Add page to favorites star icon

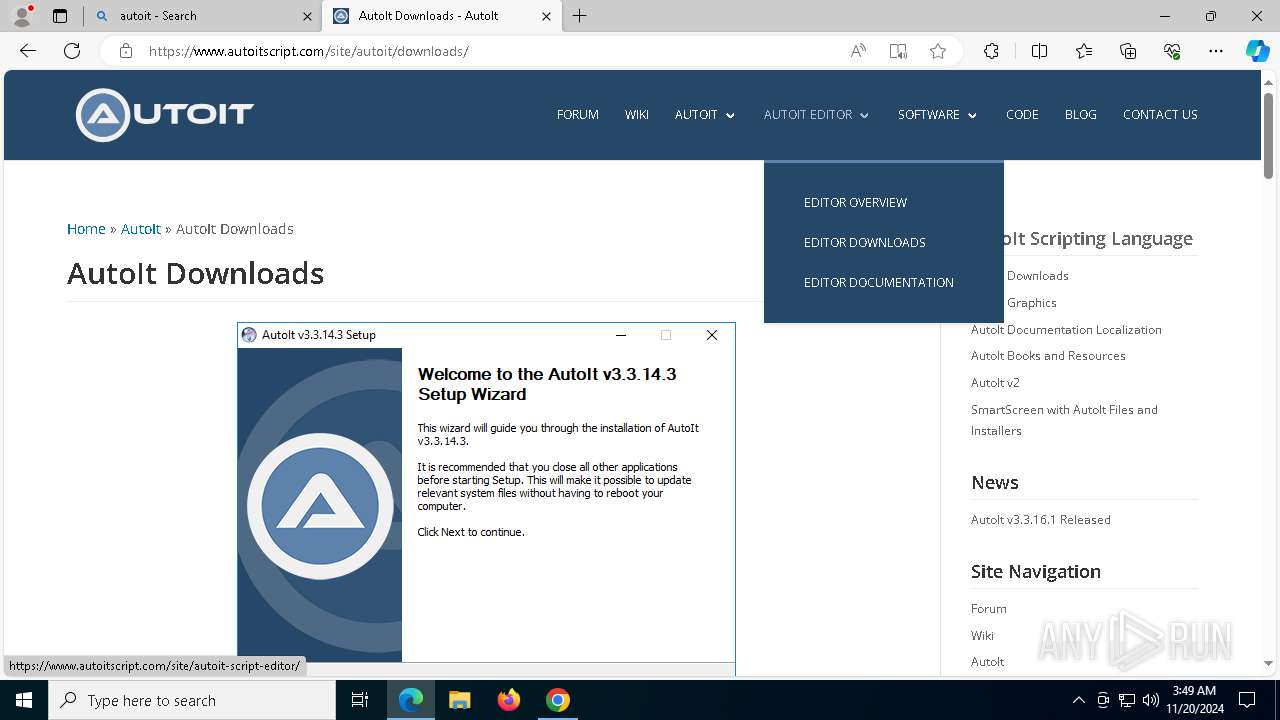pyautogui.click(x=938, y=51)
